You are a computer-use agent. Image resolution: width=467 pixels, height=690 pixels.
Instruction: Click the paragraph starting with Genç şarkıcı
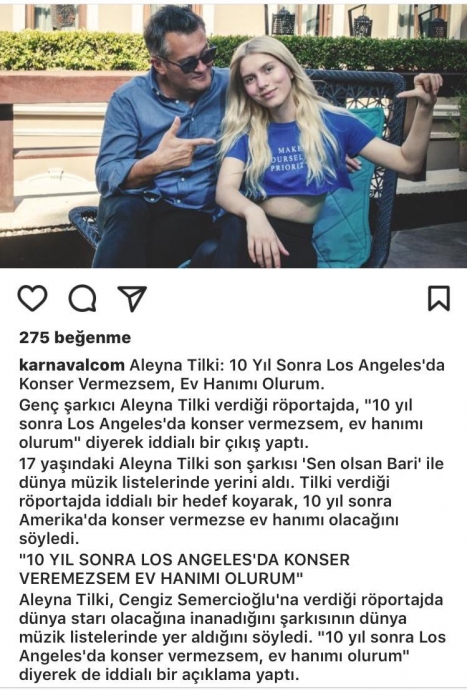tap(221, 424)
